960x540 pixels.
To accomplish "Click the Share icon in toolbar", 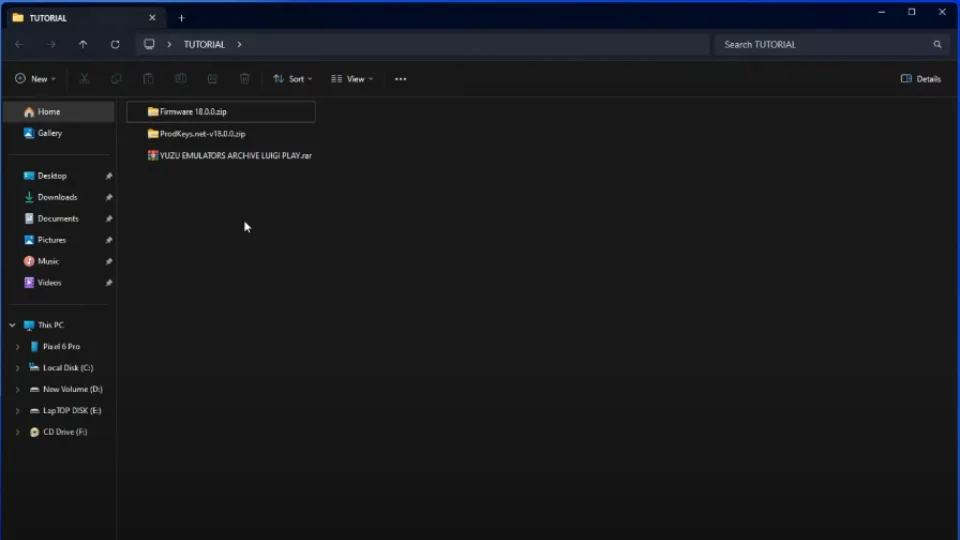I will [212, 78].
